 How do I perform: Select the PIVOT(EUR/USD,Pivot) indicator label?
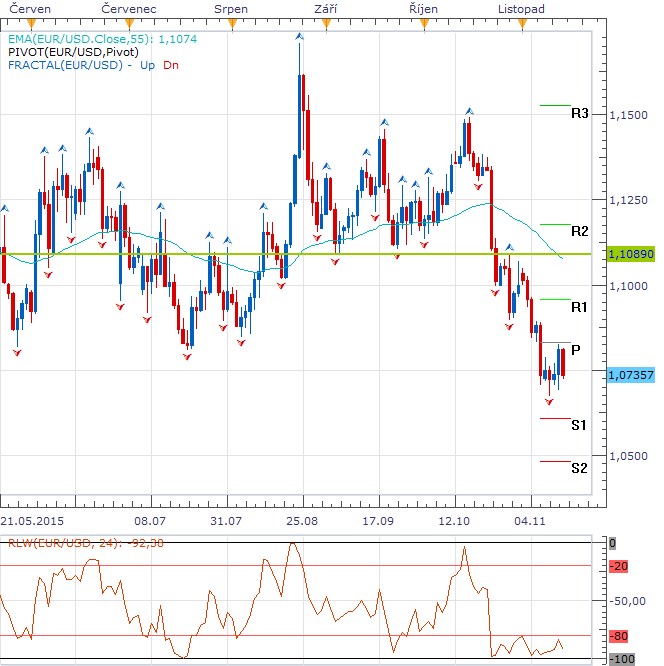click(73, 52)
